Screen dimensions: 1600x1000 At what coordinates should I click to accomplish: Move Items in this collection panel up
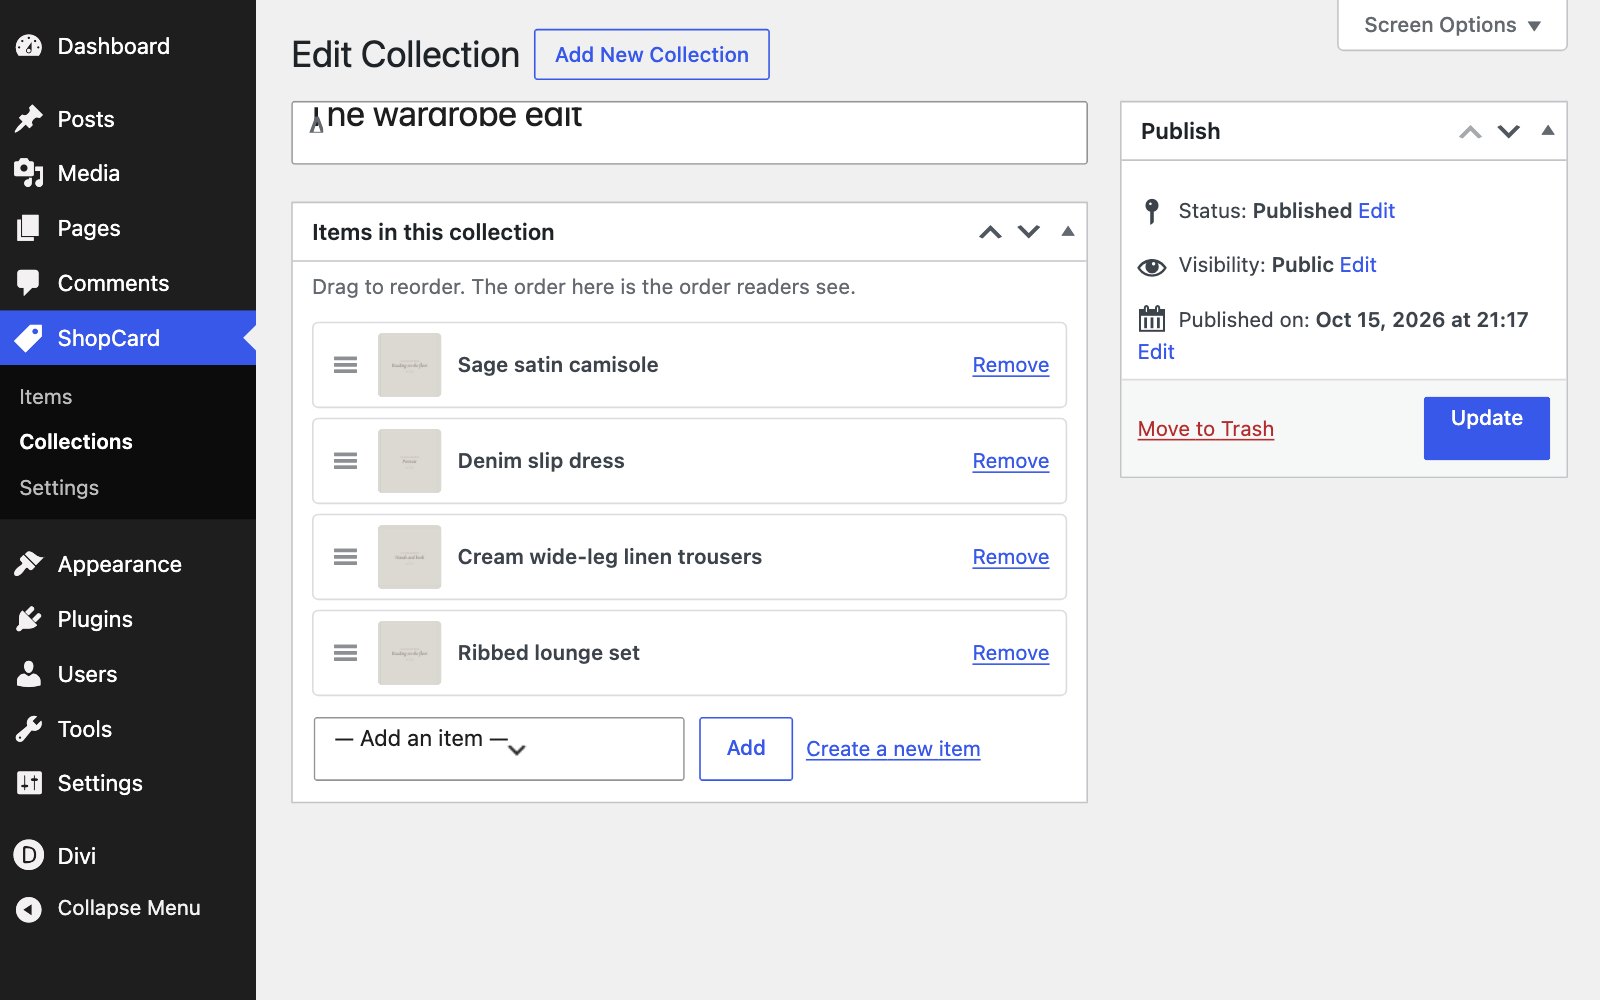(x=990, y=232)
